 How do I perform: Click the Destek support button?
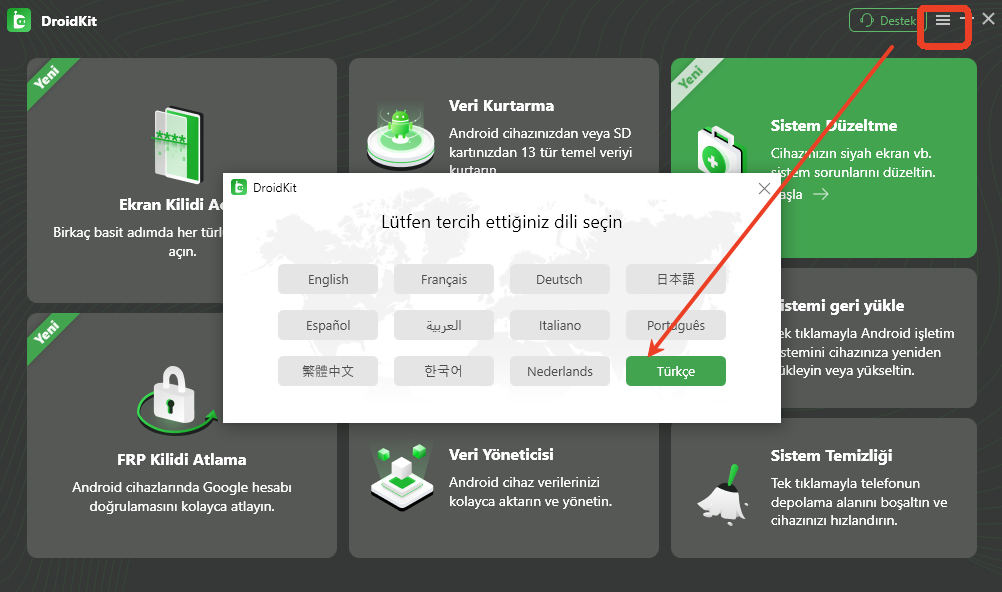887,20
